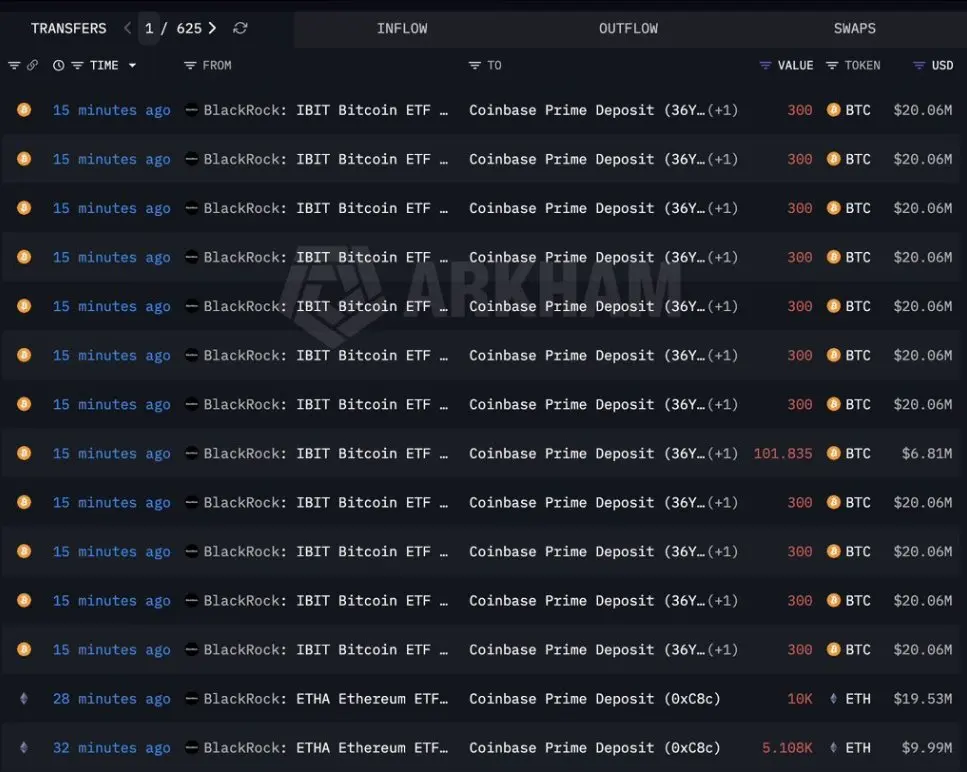Click the 5.108K value cell
The width and height of the screenshot is (967, 772).
787,748
